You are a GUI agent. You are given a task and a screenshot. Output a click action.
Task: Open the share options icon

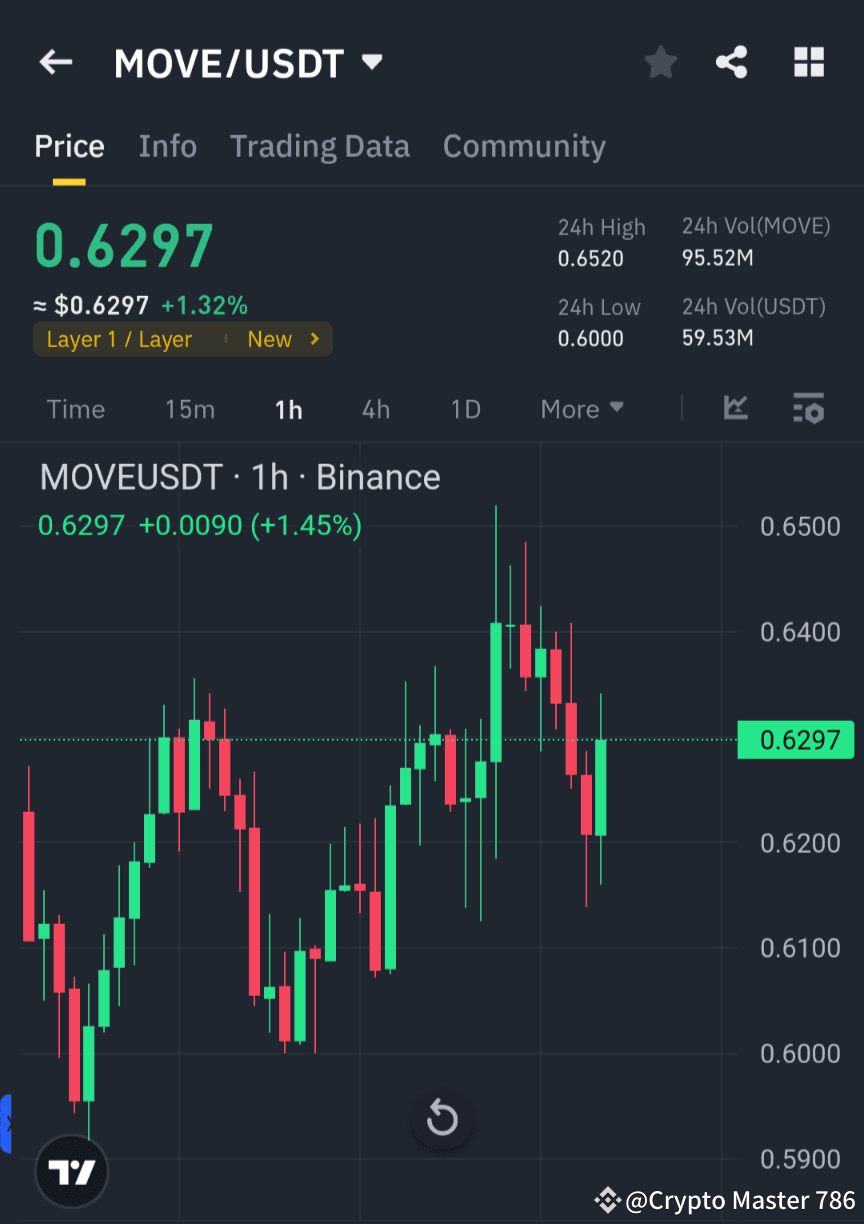click(x=732, y=62)
